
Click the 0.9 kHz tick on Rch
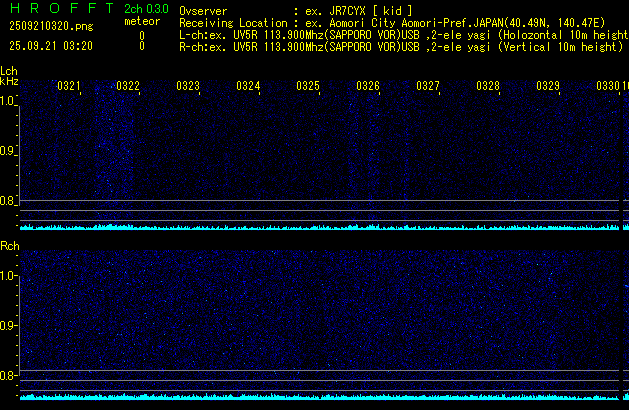pyautogui.click(x=9, y=326)
